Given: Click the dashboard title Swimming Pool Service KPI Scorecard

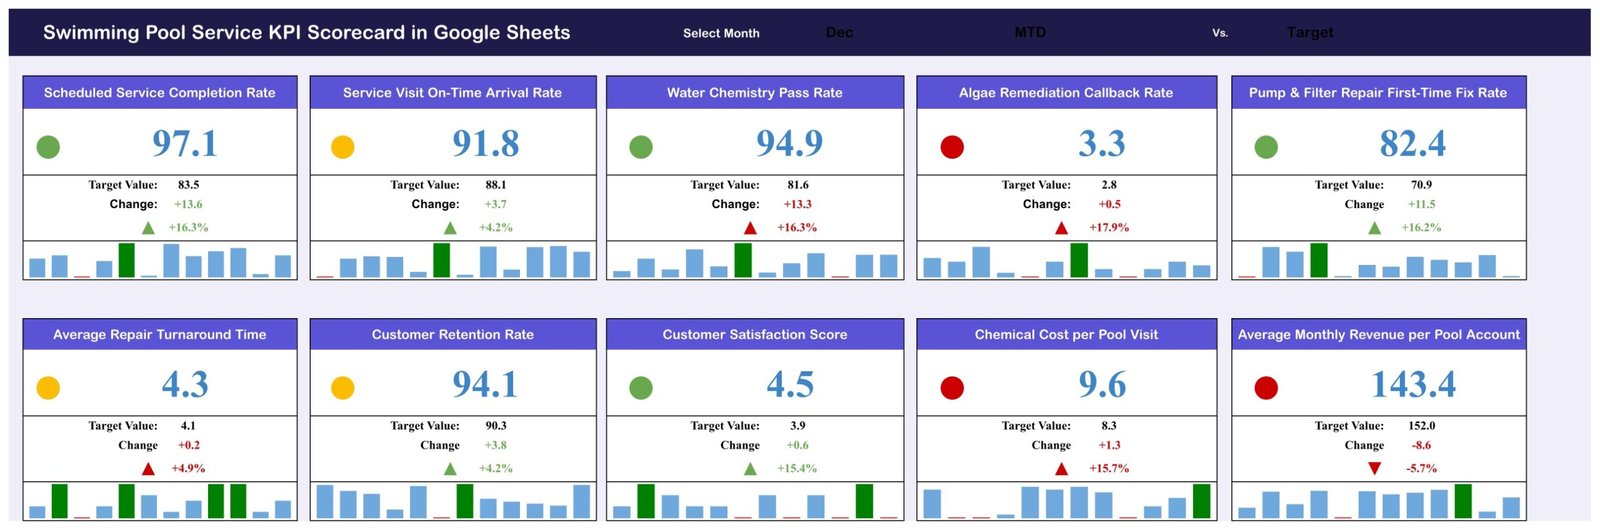Looking at the screenshot, I should [307, 33].
